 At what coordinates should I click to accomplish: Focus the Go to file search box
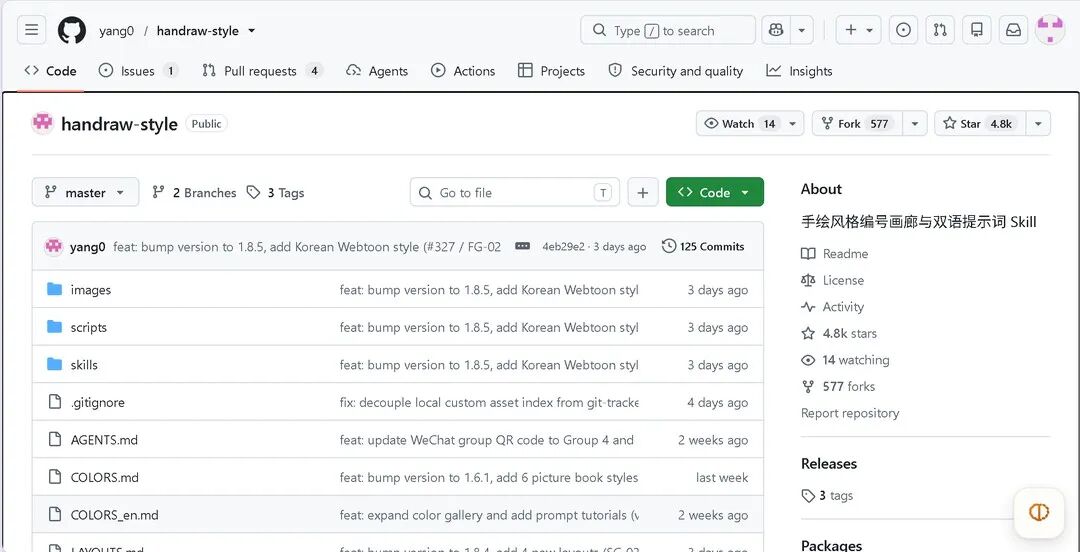click(x=515, y=192)
